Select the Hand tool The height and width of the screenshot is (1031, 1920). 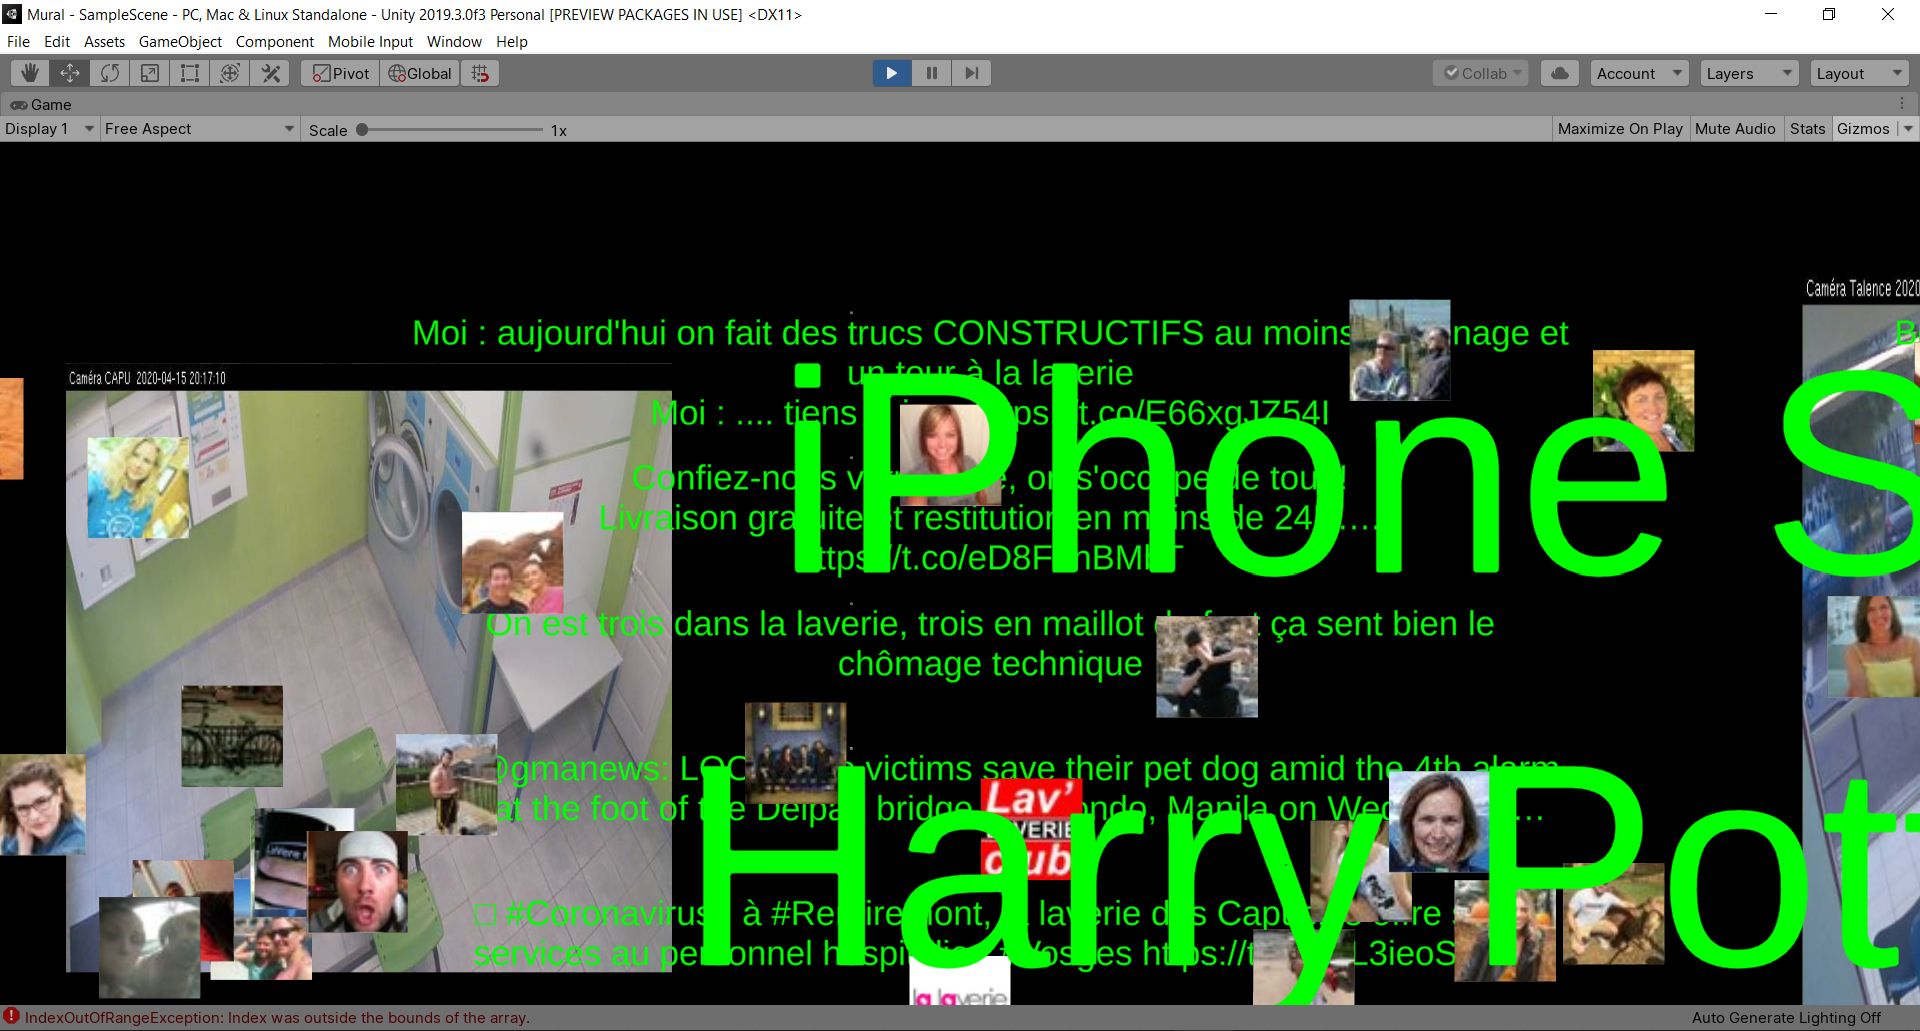[x=30, y=73]
